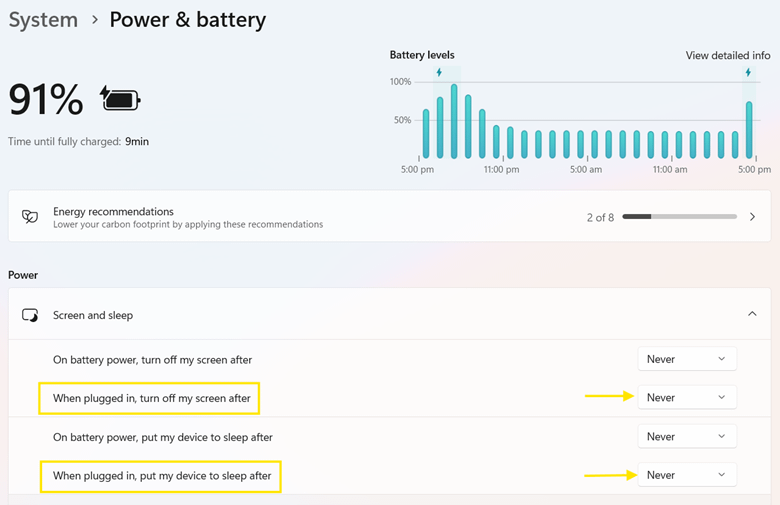Click the chevron arrow on Energy recommendations
Viewport: 780px width, 505px height.
point(752,216)
